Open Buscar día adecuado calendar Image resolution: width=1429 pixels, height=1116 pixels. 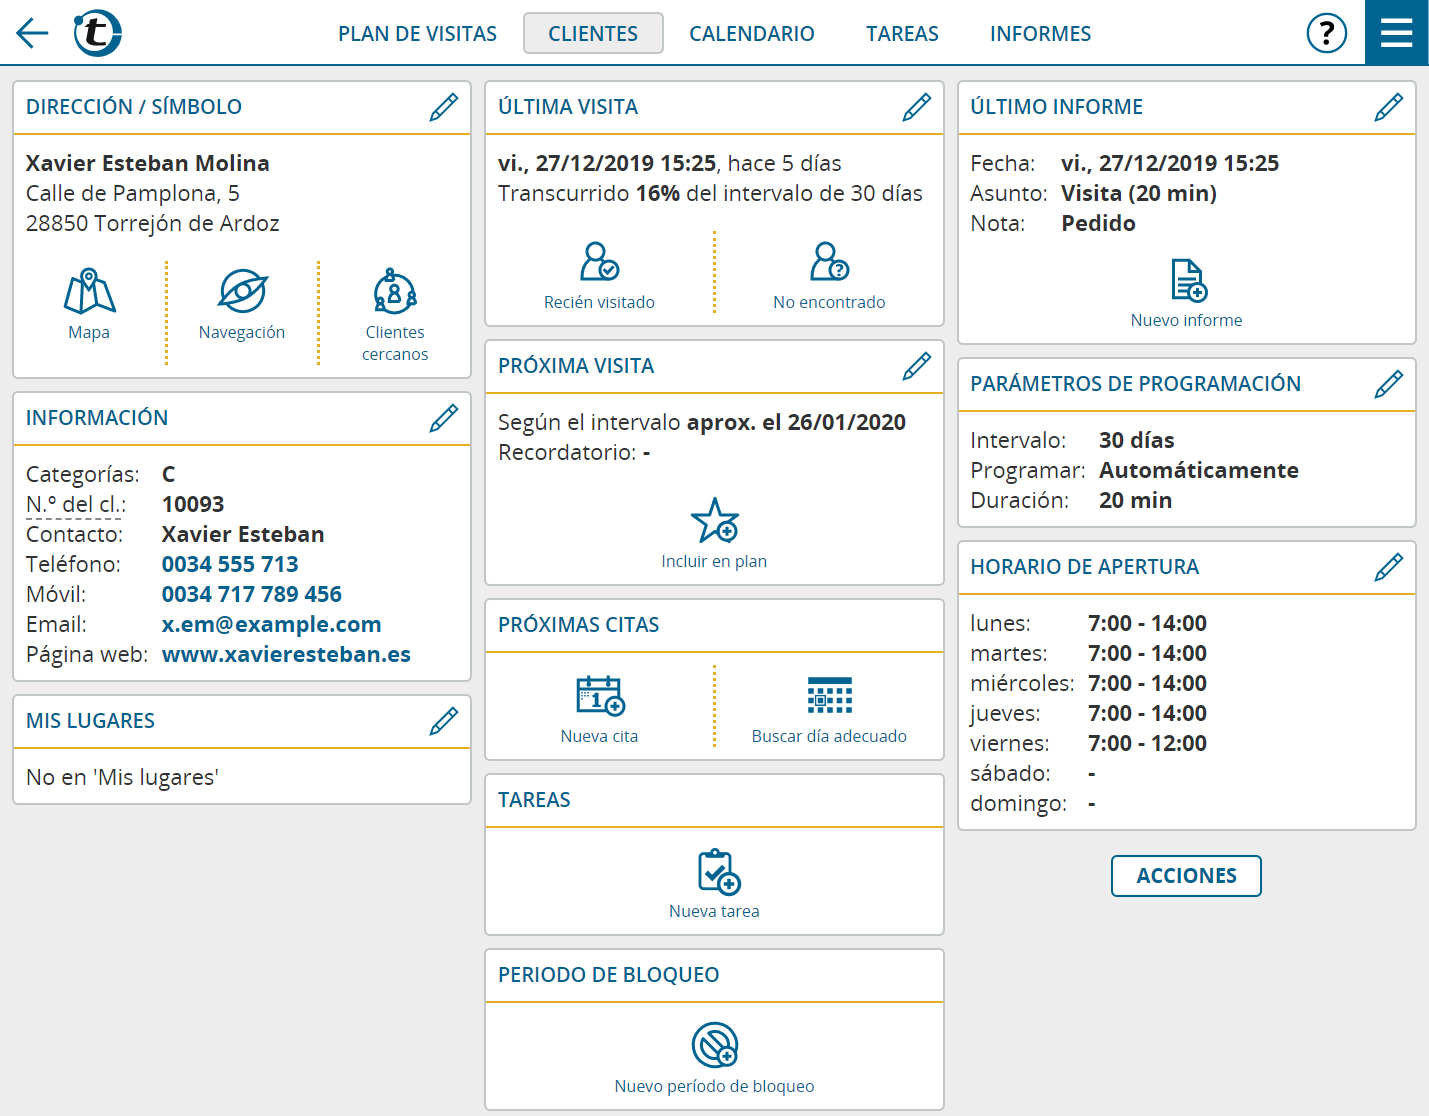click(x=829, y=695)
